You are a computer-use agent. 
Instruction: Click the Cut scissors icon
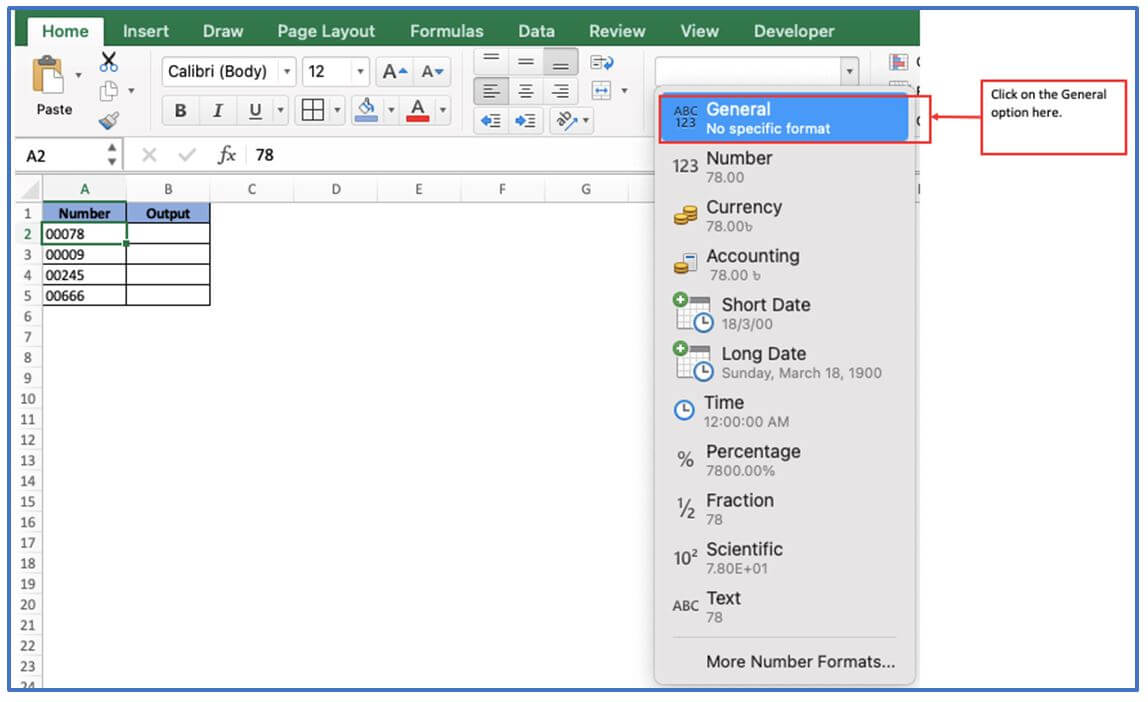pyautogui.click(x=109, y=61)
